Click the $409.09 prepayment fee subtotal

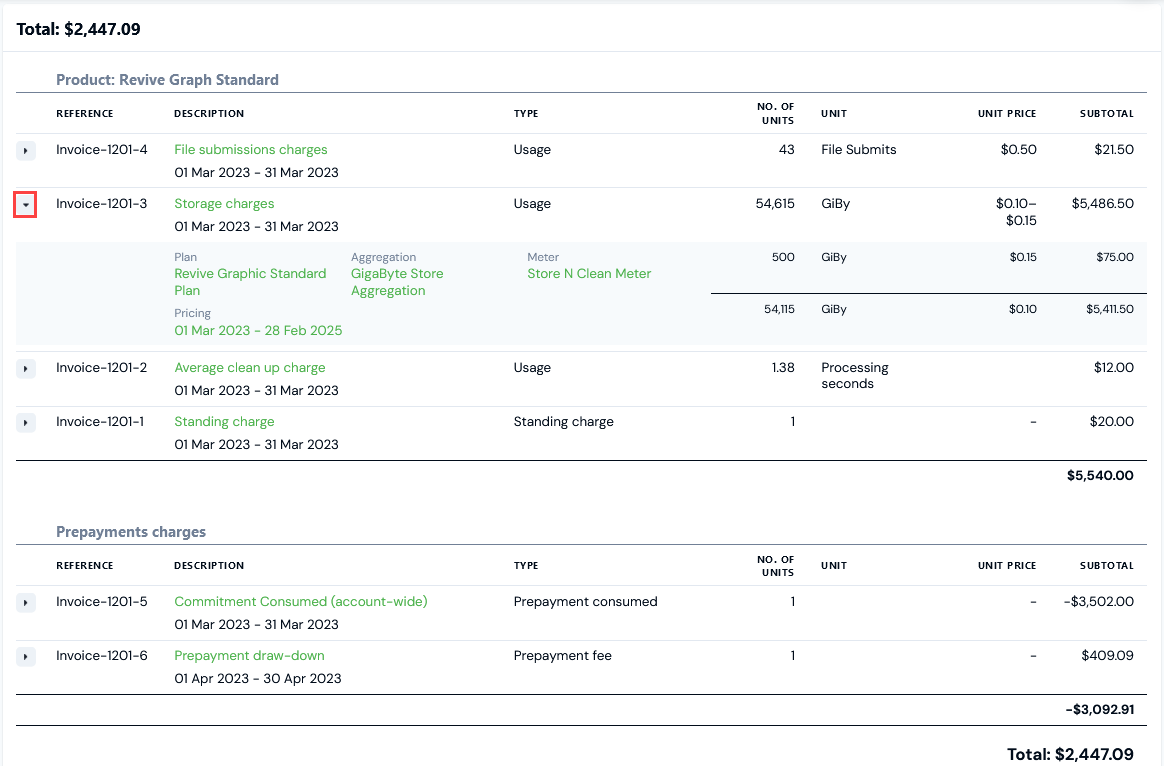pyautogui.click(x=1108, y=655)
